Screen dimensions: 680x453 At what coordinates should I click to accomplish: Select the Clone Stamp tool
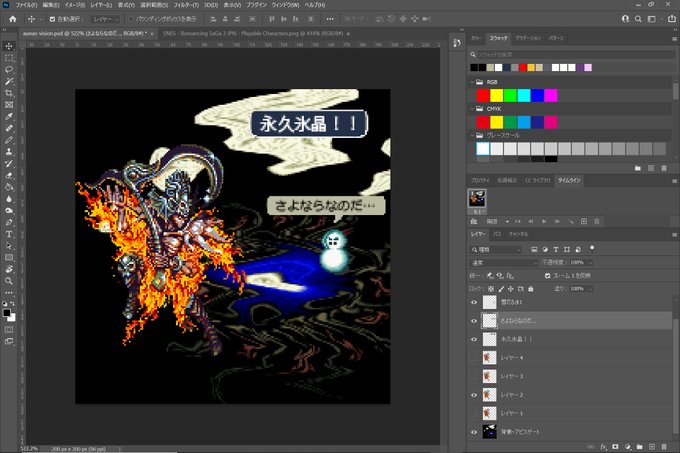[x=9, y=152]
